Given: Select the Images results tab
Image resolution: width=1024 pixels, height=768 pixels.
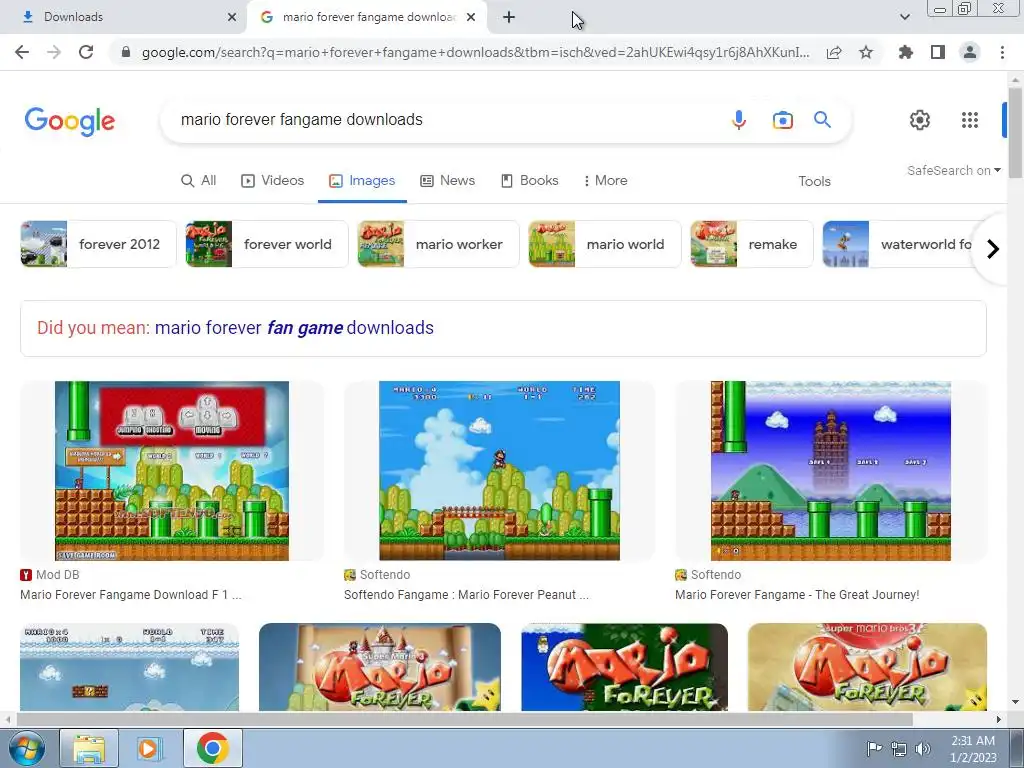Looking at the screenshot, I should tap(362, 180).
